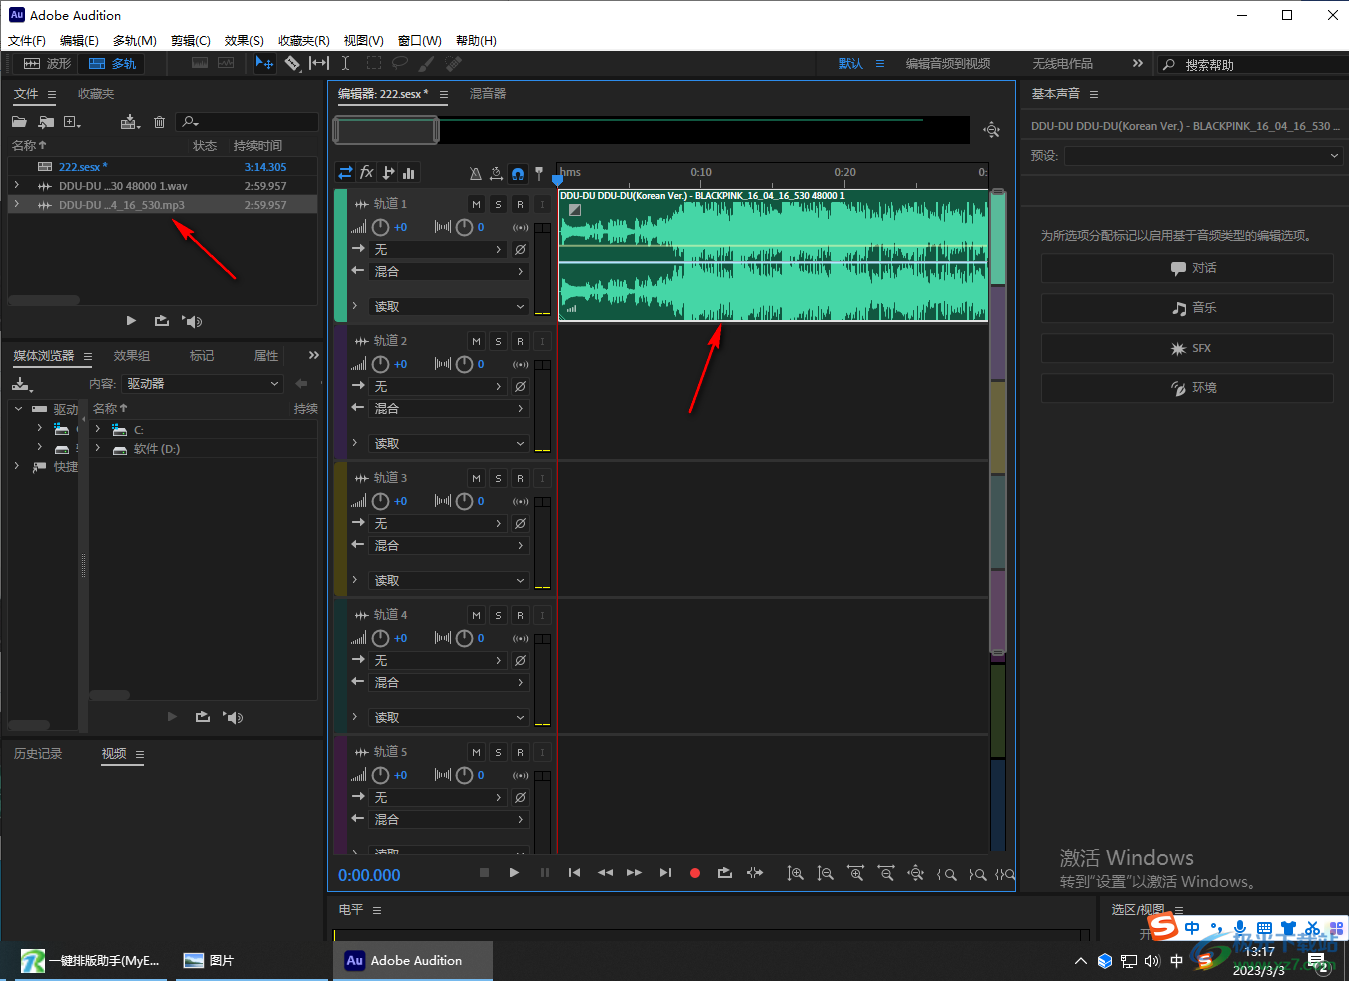
Task: Select the Move tool in toolbar
Action: coord(264,63)
